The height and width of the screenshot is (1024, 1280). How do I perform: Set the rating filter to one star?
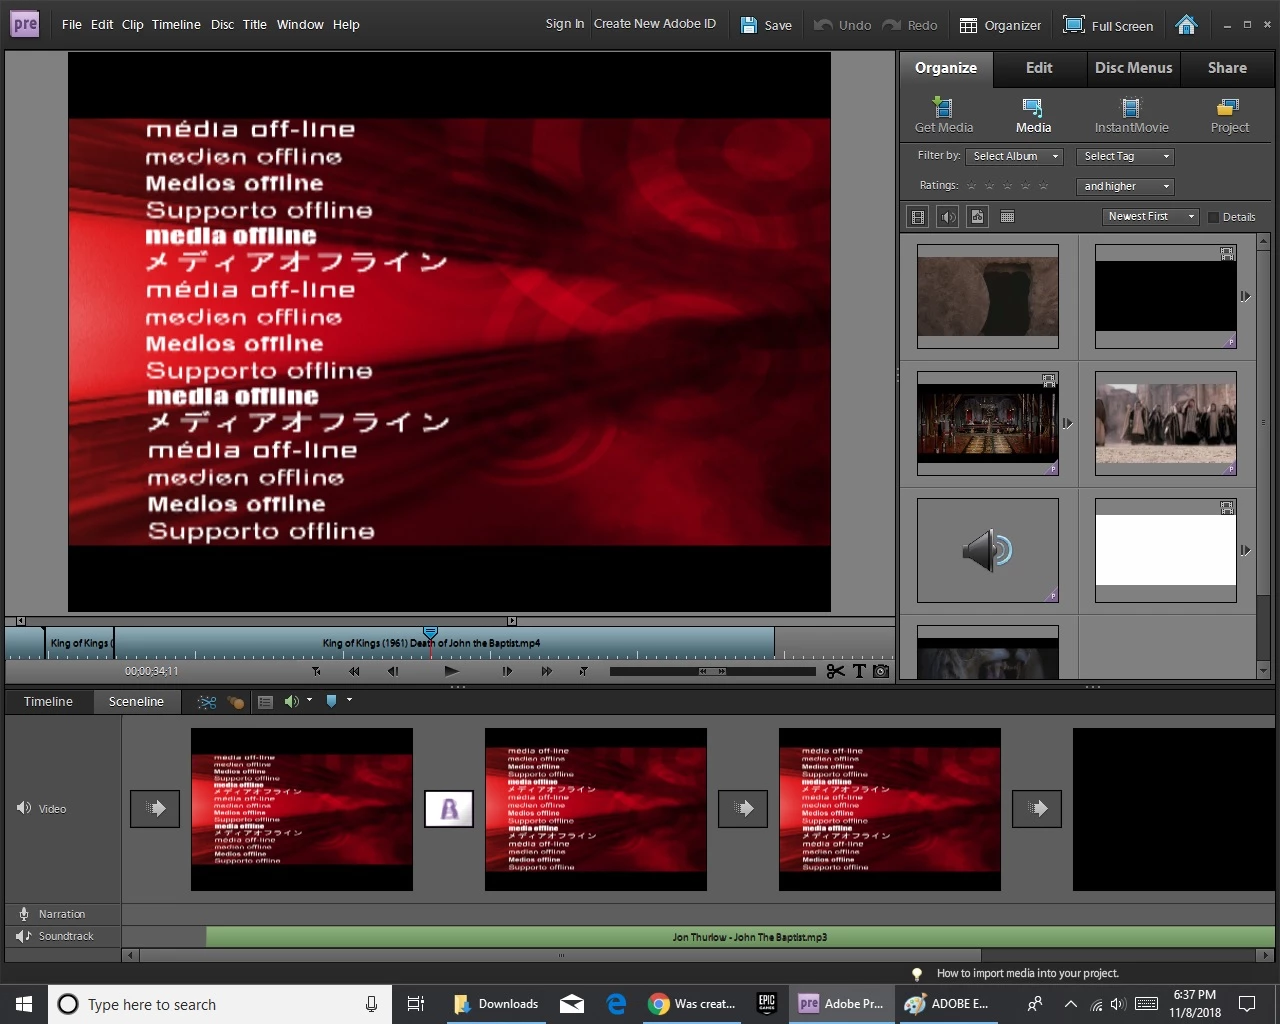point(971,186)
